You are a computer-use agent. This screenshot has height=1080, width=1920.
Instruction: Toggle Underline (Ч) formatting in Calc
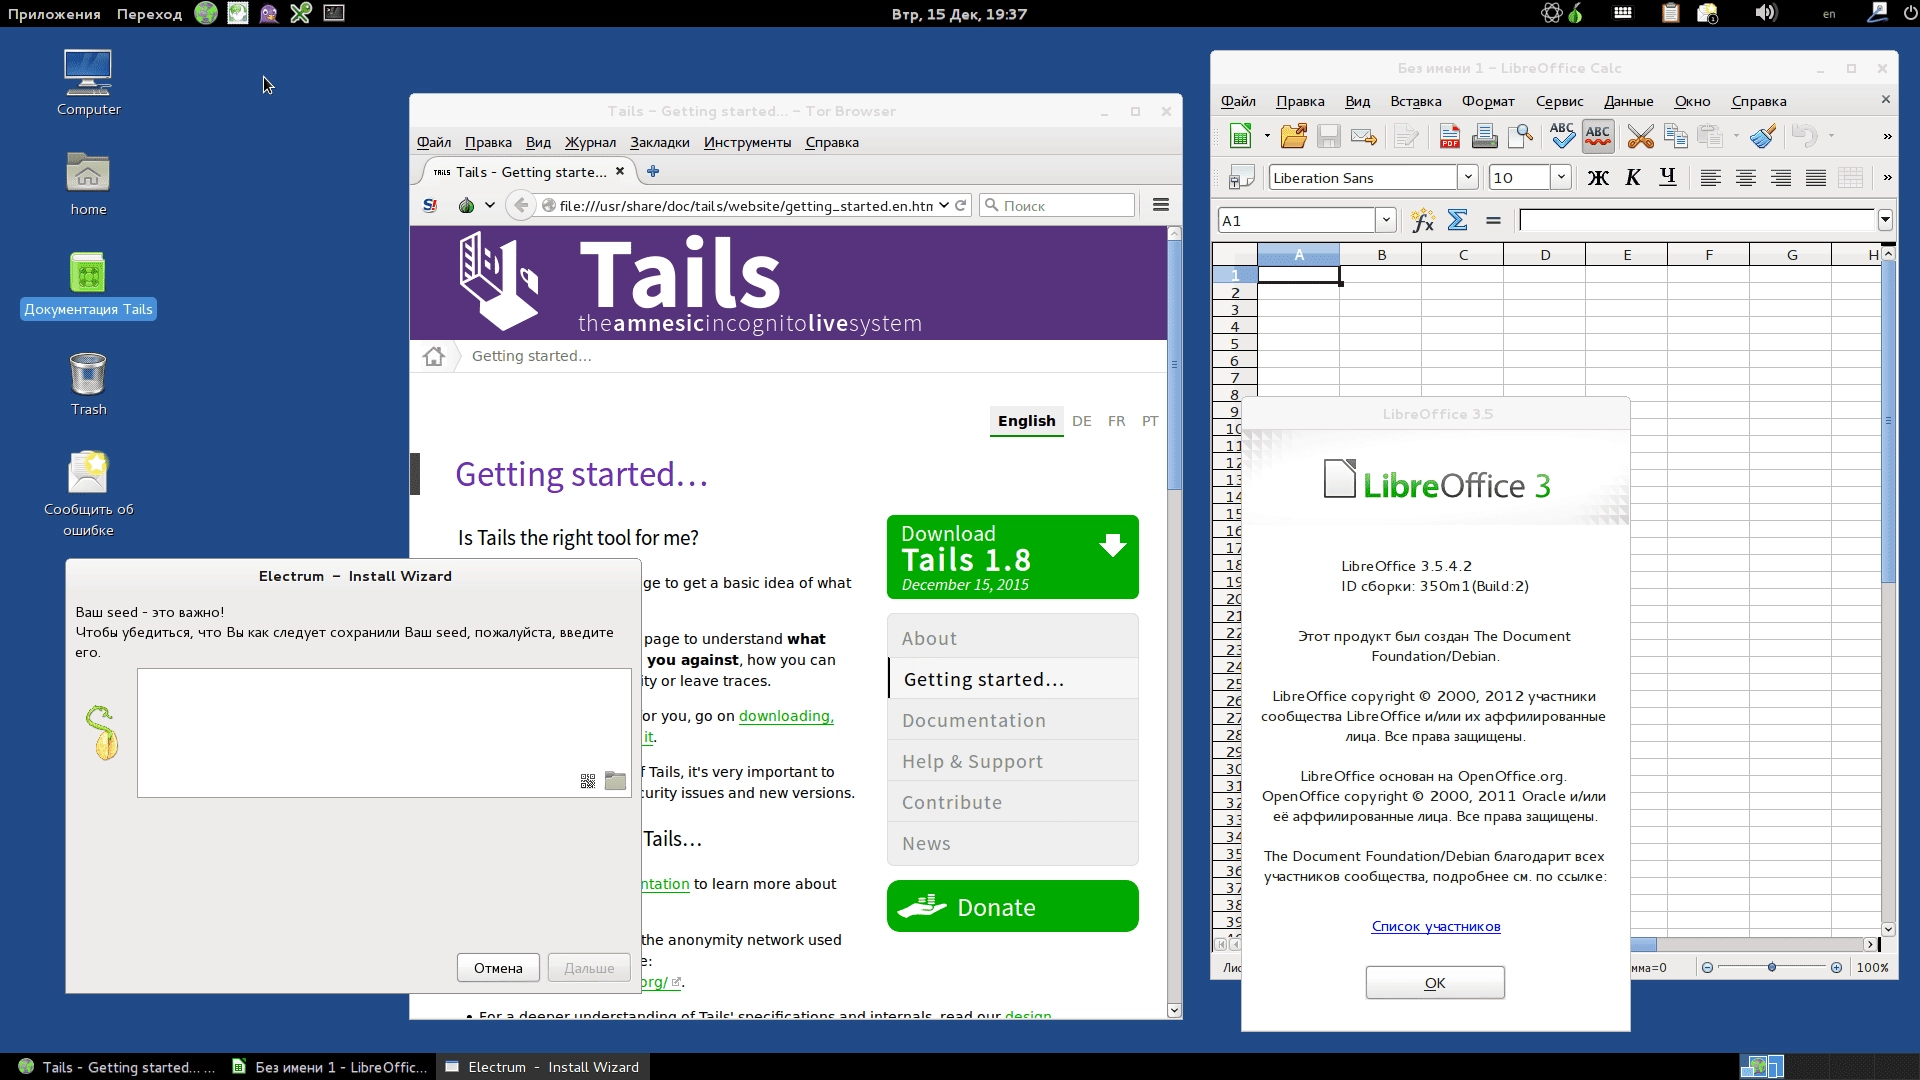pyautogui.click(x=1667, y=178)
